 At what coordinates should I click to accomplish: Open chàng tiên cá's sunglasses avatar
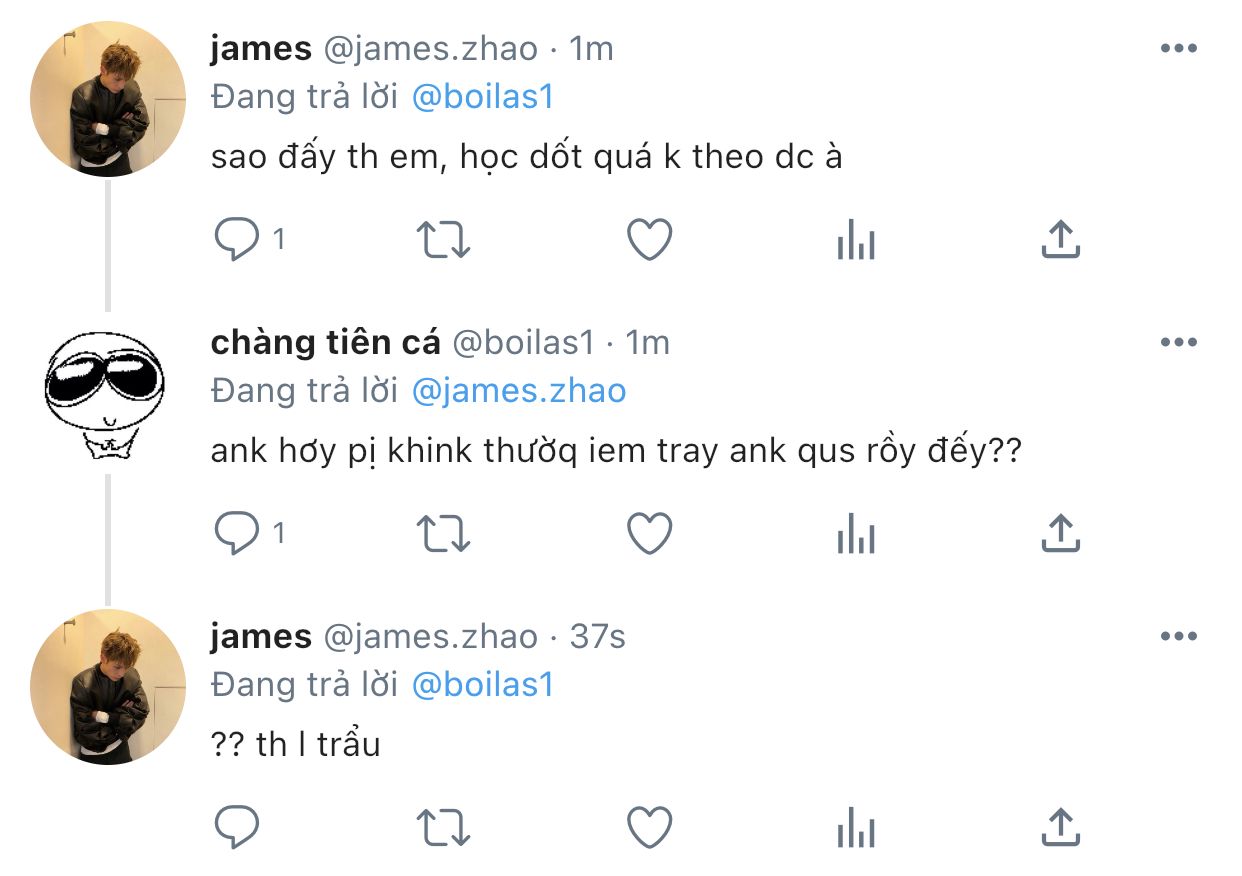[x=108, y=391]
